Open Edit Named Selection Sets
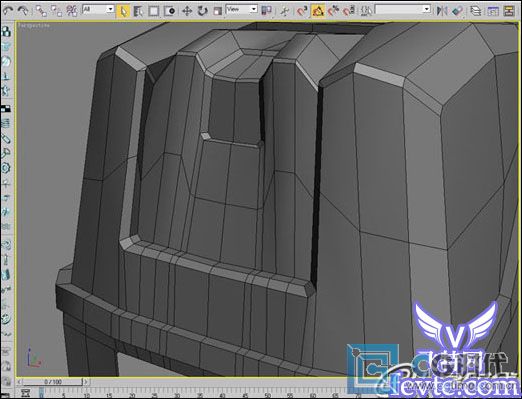The image size is (522, 399). [x=367, y=11]
